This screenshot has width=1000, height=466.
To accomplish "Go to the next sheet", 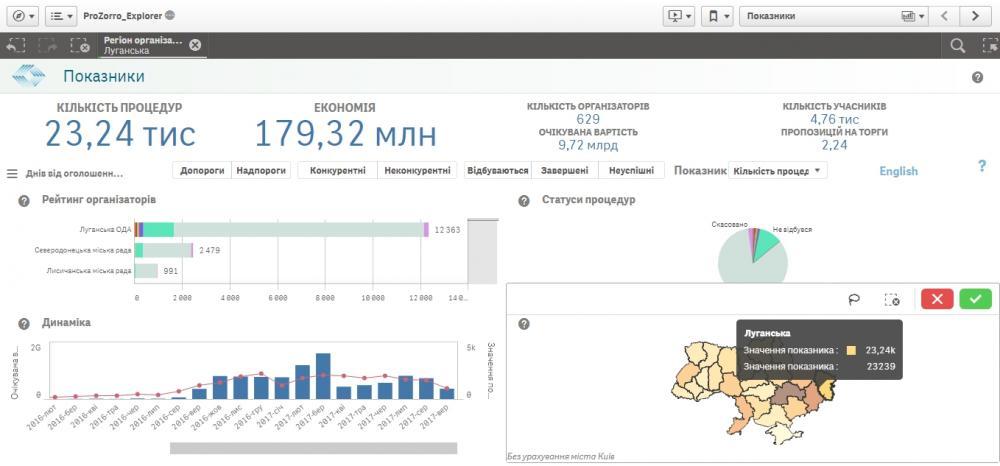I will click(x=975, y=16).
